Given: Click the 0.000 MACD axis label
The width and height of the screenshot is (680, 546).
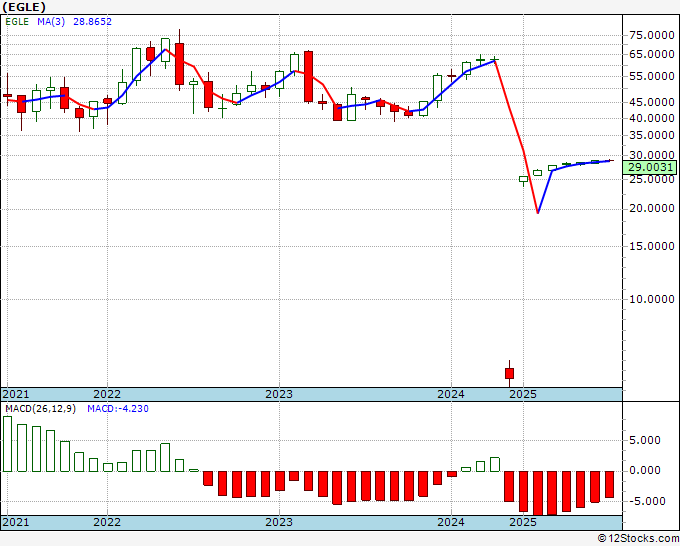Looking at the screenshot, I should click(644, 471).
